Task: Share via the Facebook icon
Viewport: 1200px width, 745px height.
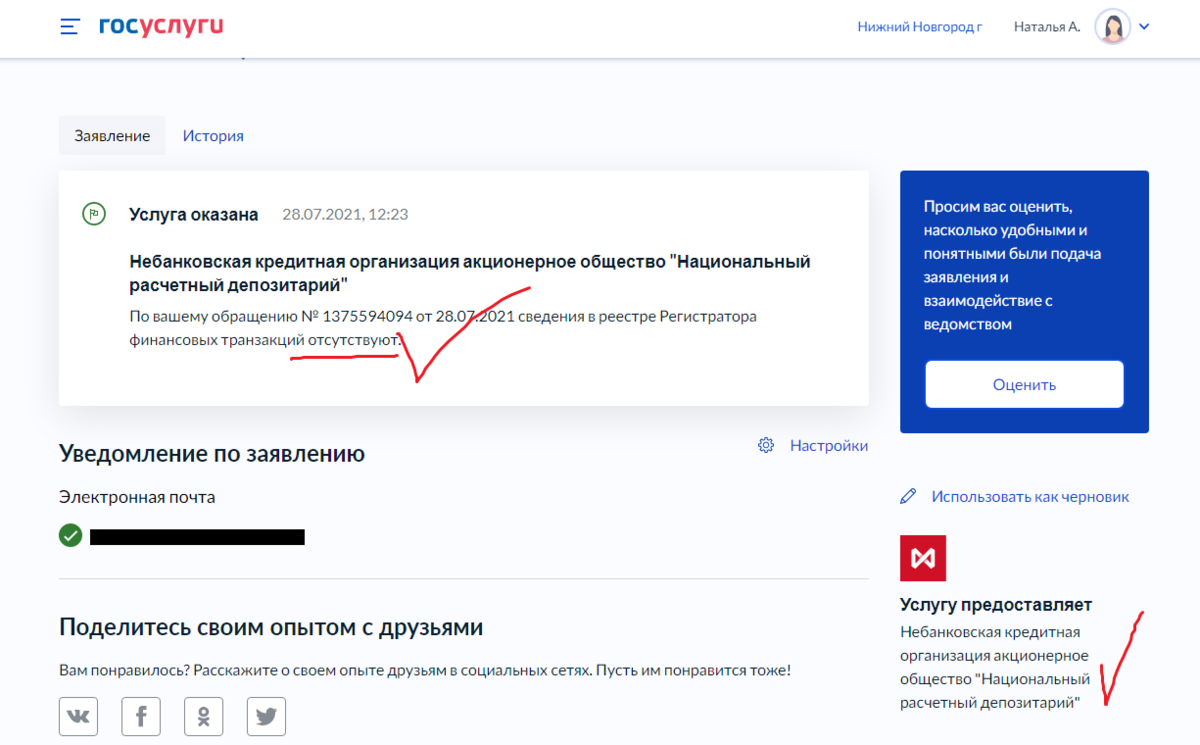Action: coord(141,716)
